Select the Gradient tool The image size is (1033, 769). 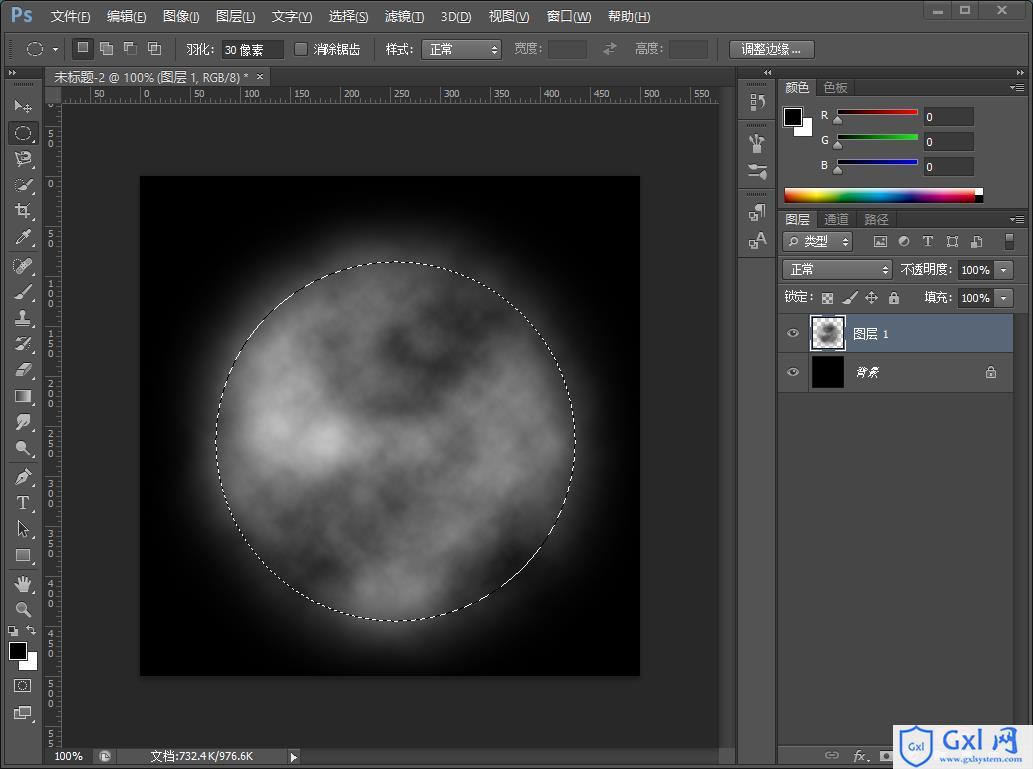pos(23,396)
